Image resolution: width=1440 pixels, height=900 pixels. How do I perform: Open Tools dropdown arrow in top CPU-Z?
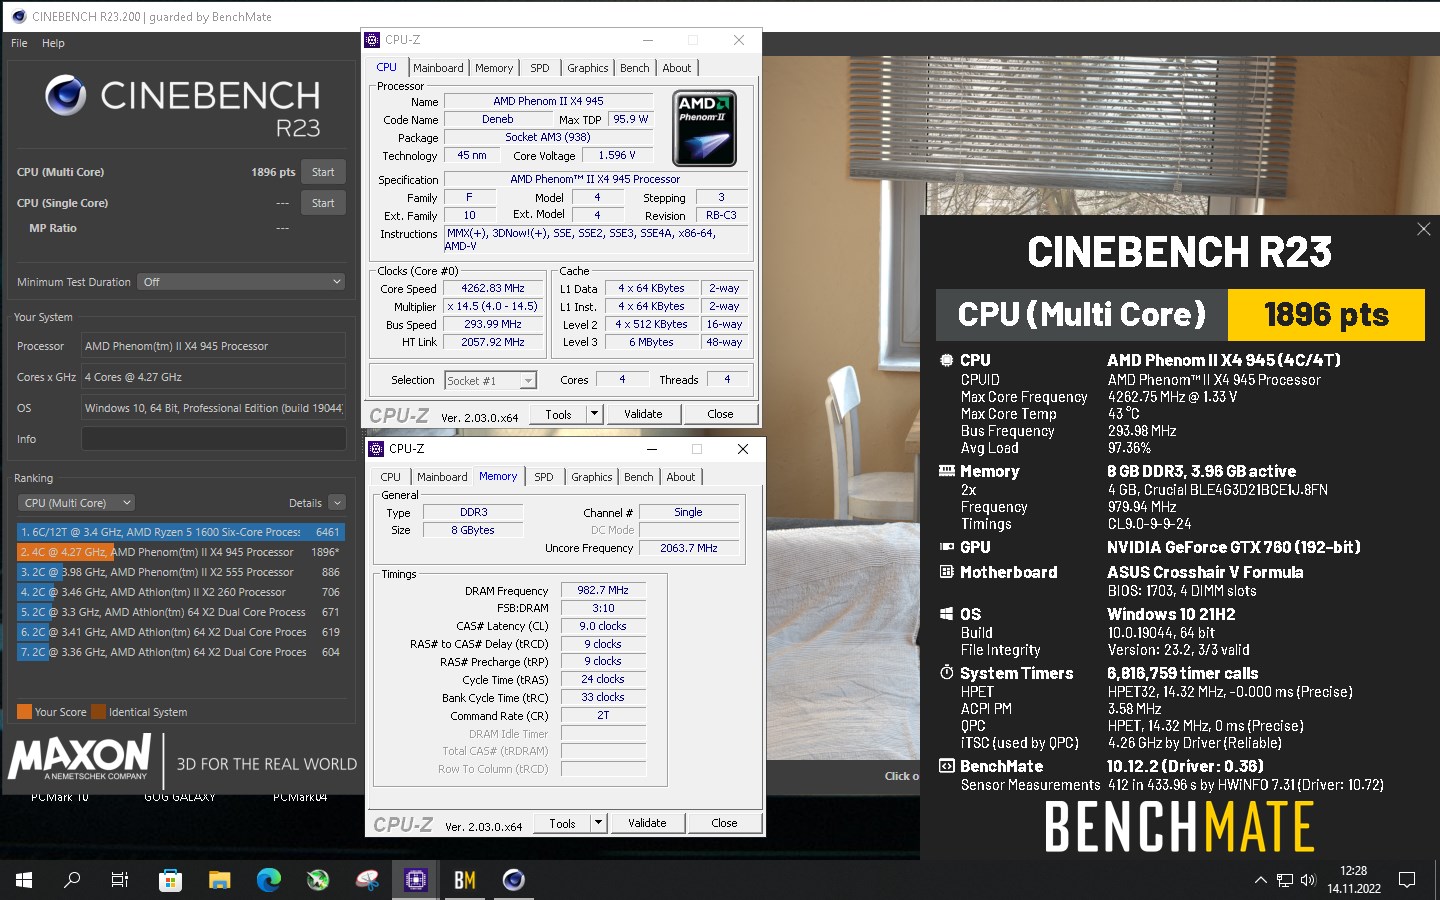594,414
